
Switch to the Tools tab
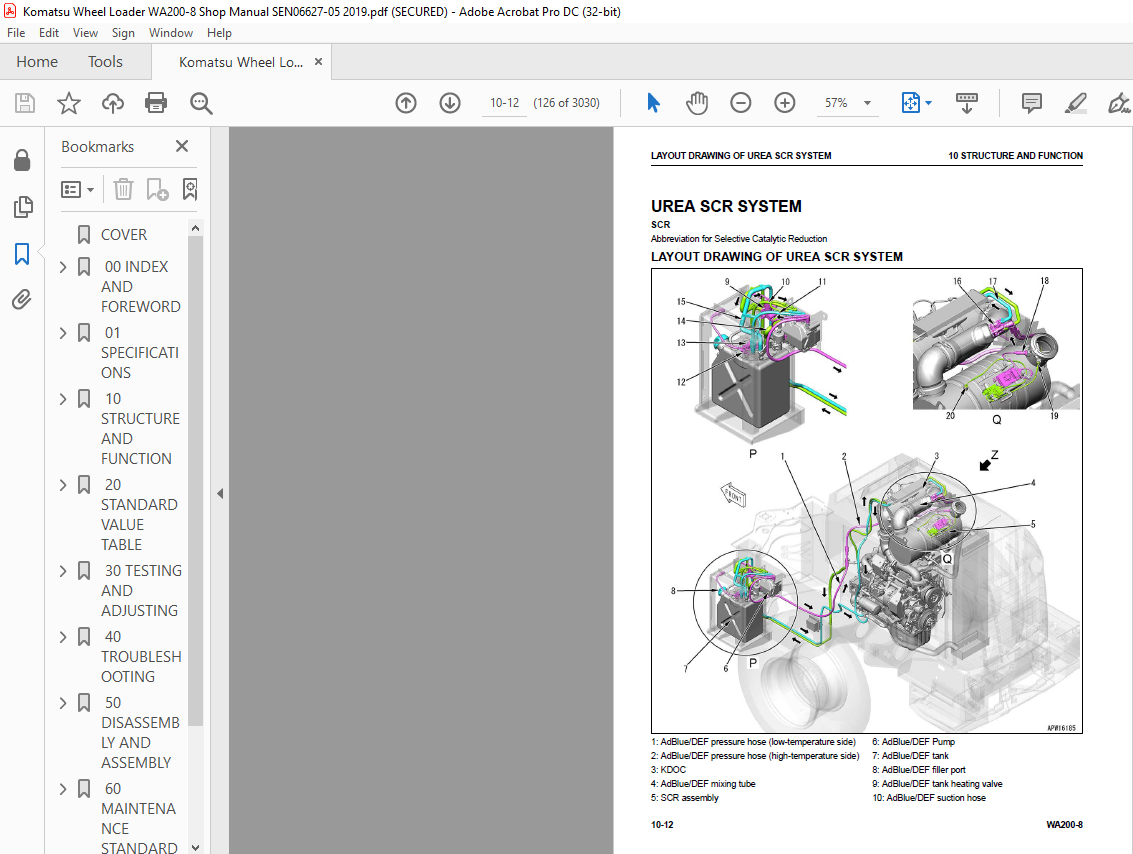(105, 62)
